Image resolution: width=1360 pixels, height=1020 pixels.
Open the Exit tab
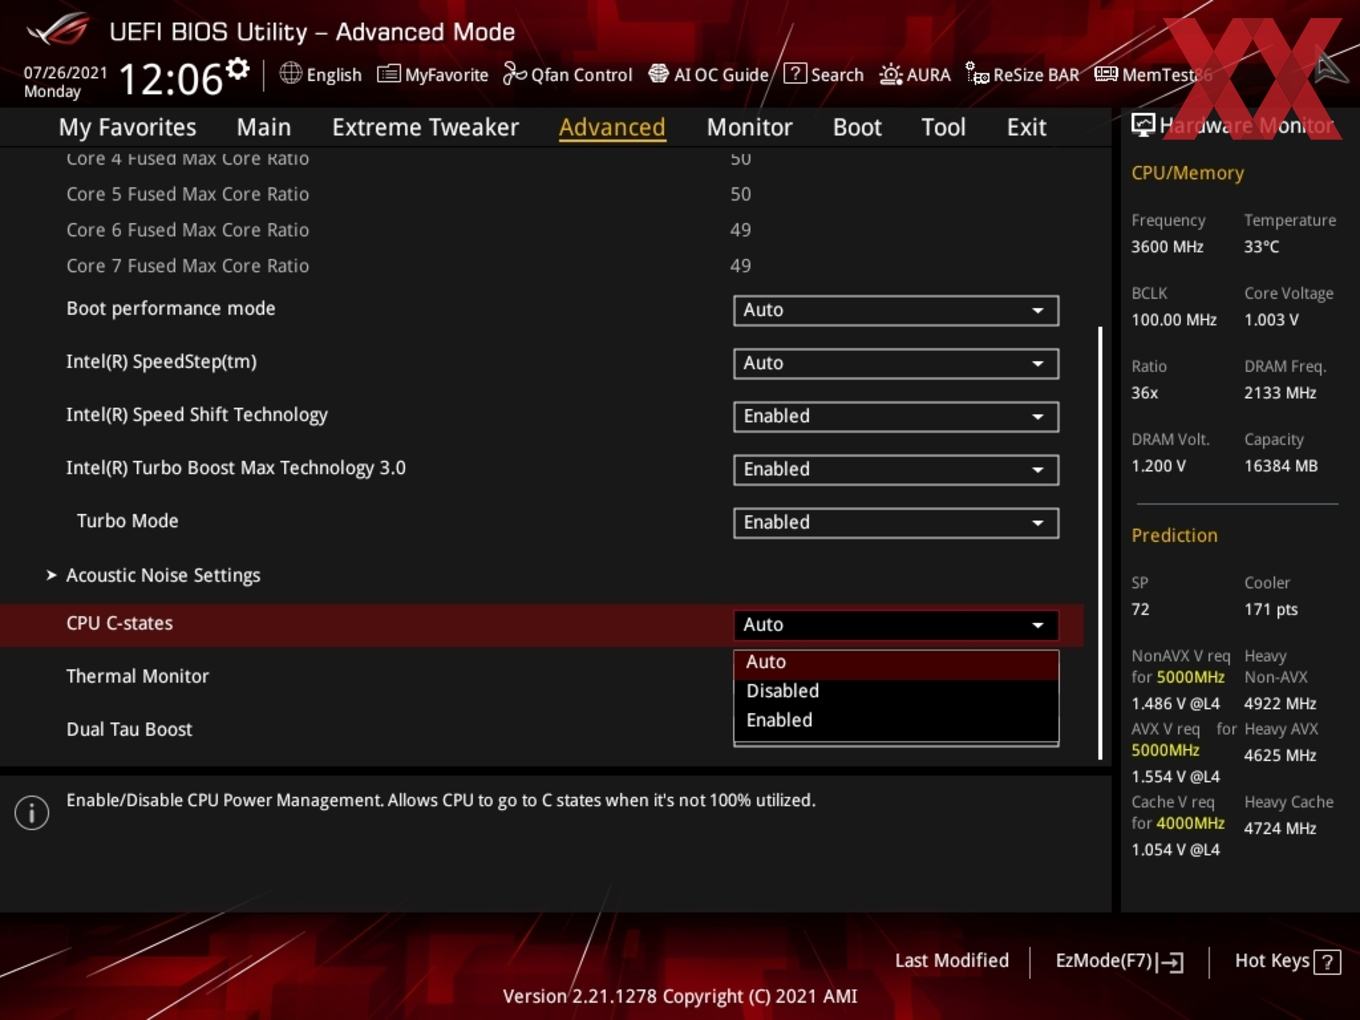pyautogui.click(x=1026, y=127)
